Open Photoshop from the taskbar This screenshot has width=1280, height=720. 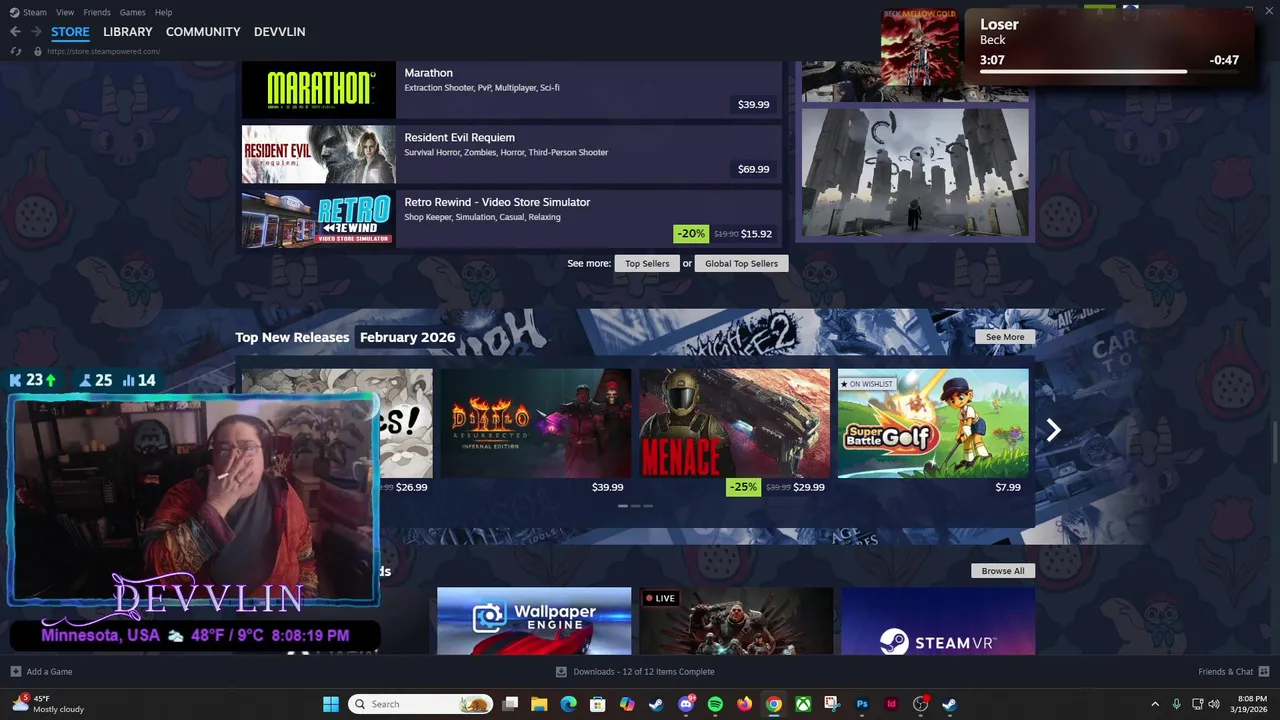pyautogui.click(x=862, y=704)
